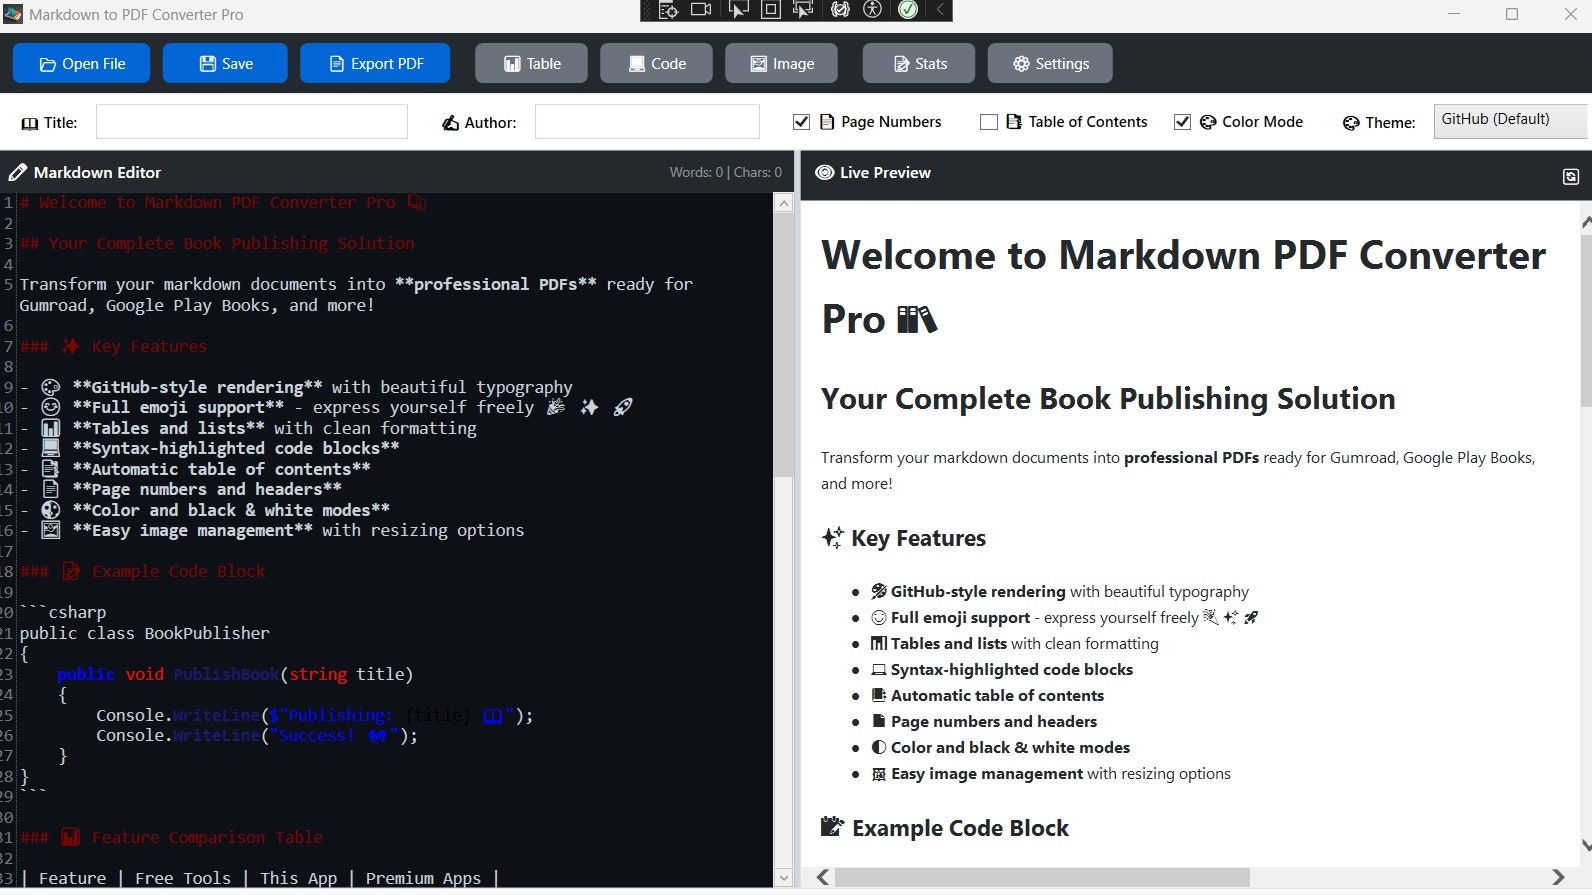Open the Settings dialog

pos(1050,63)
